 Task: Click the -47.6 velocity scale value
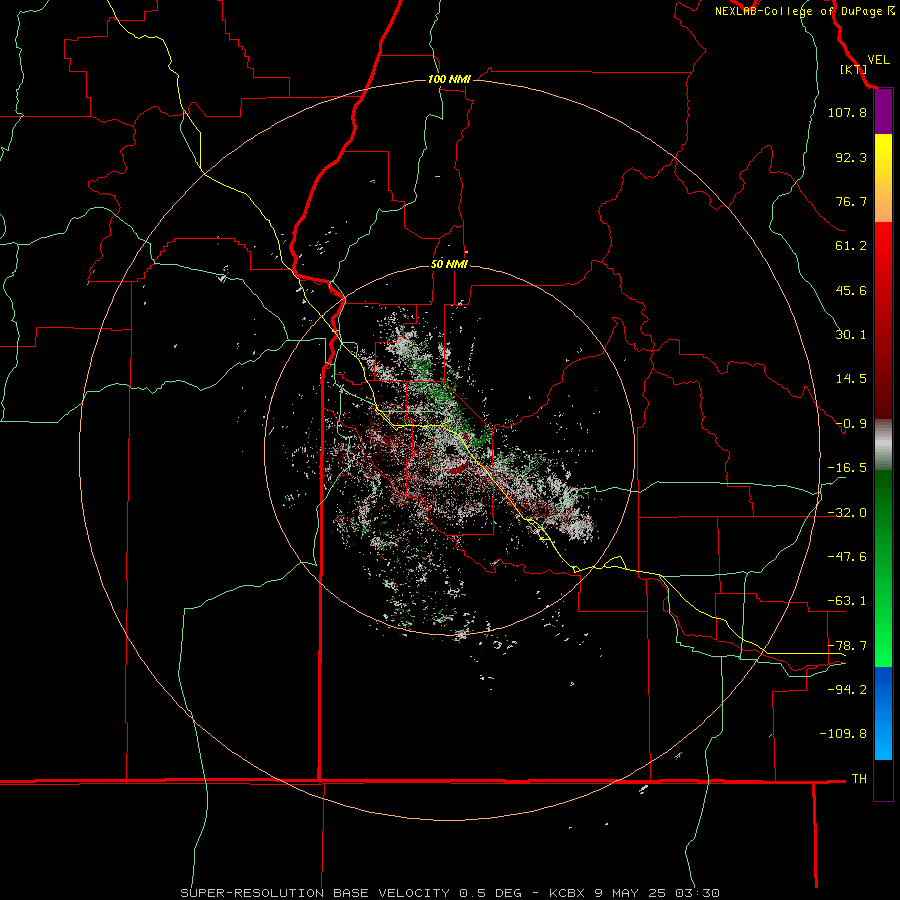point(847,557)
